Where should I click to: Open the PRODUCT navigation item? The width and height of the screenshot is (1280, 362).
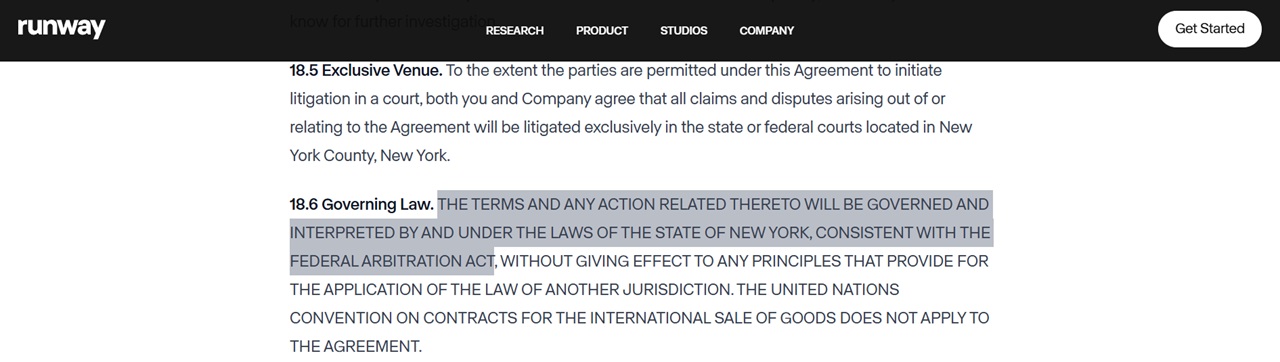click(x=602, y=30)
